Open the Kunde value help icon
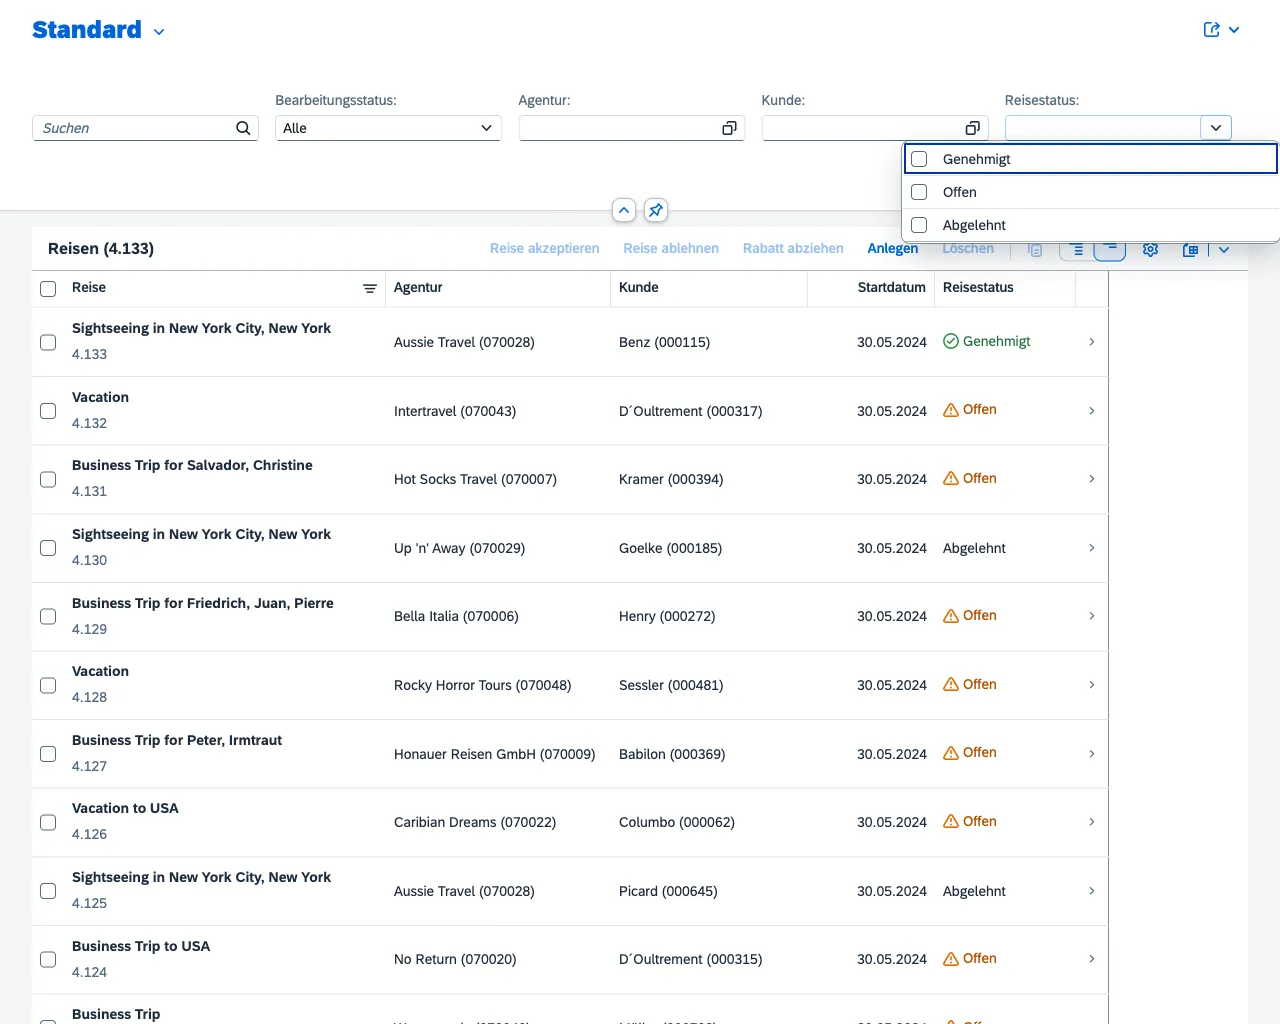 click(x=972, y=128)
